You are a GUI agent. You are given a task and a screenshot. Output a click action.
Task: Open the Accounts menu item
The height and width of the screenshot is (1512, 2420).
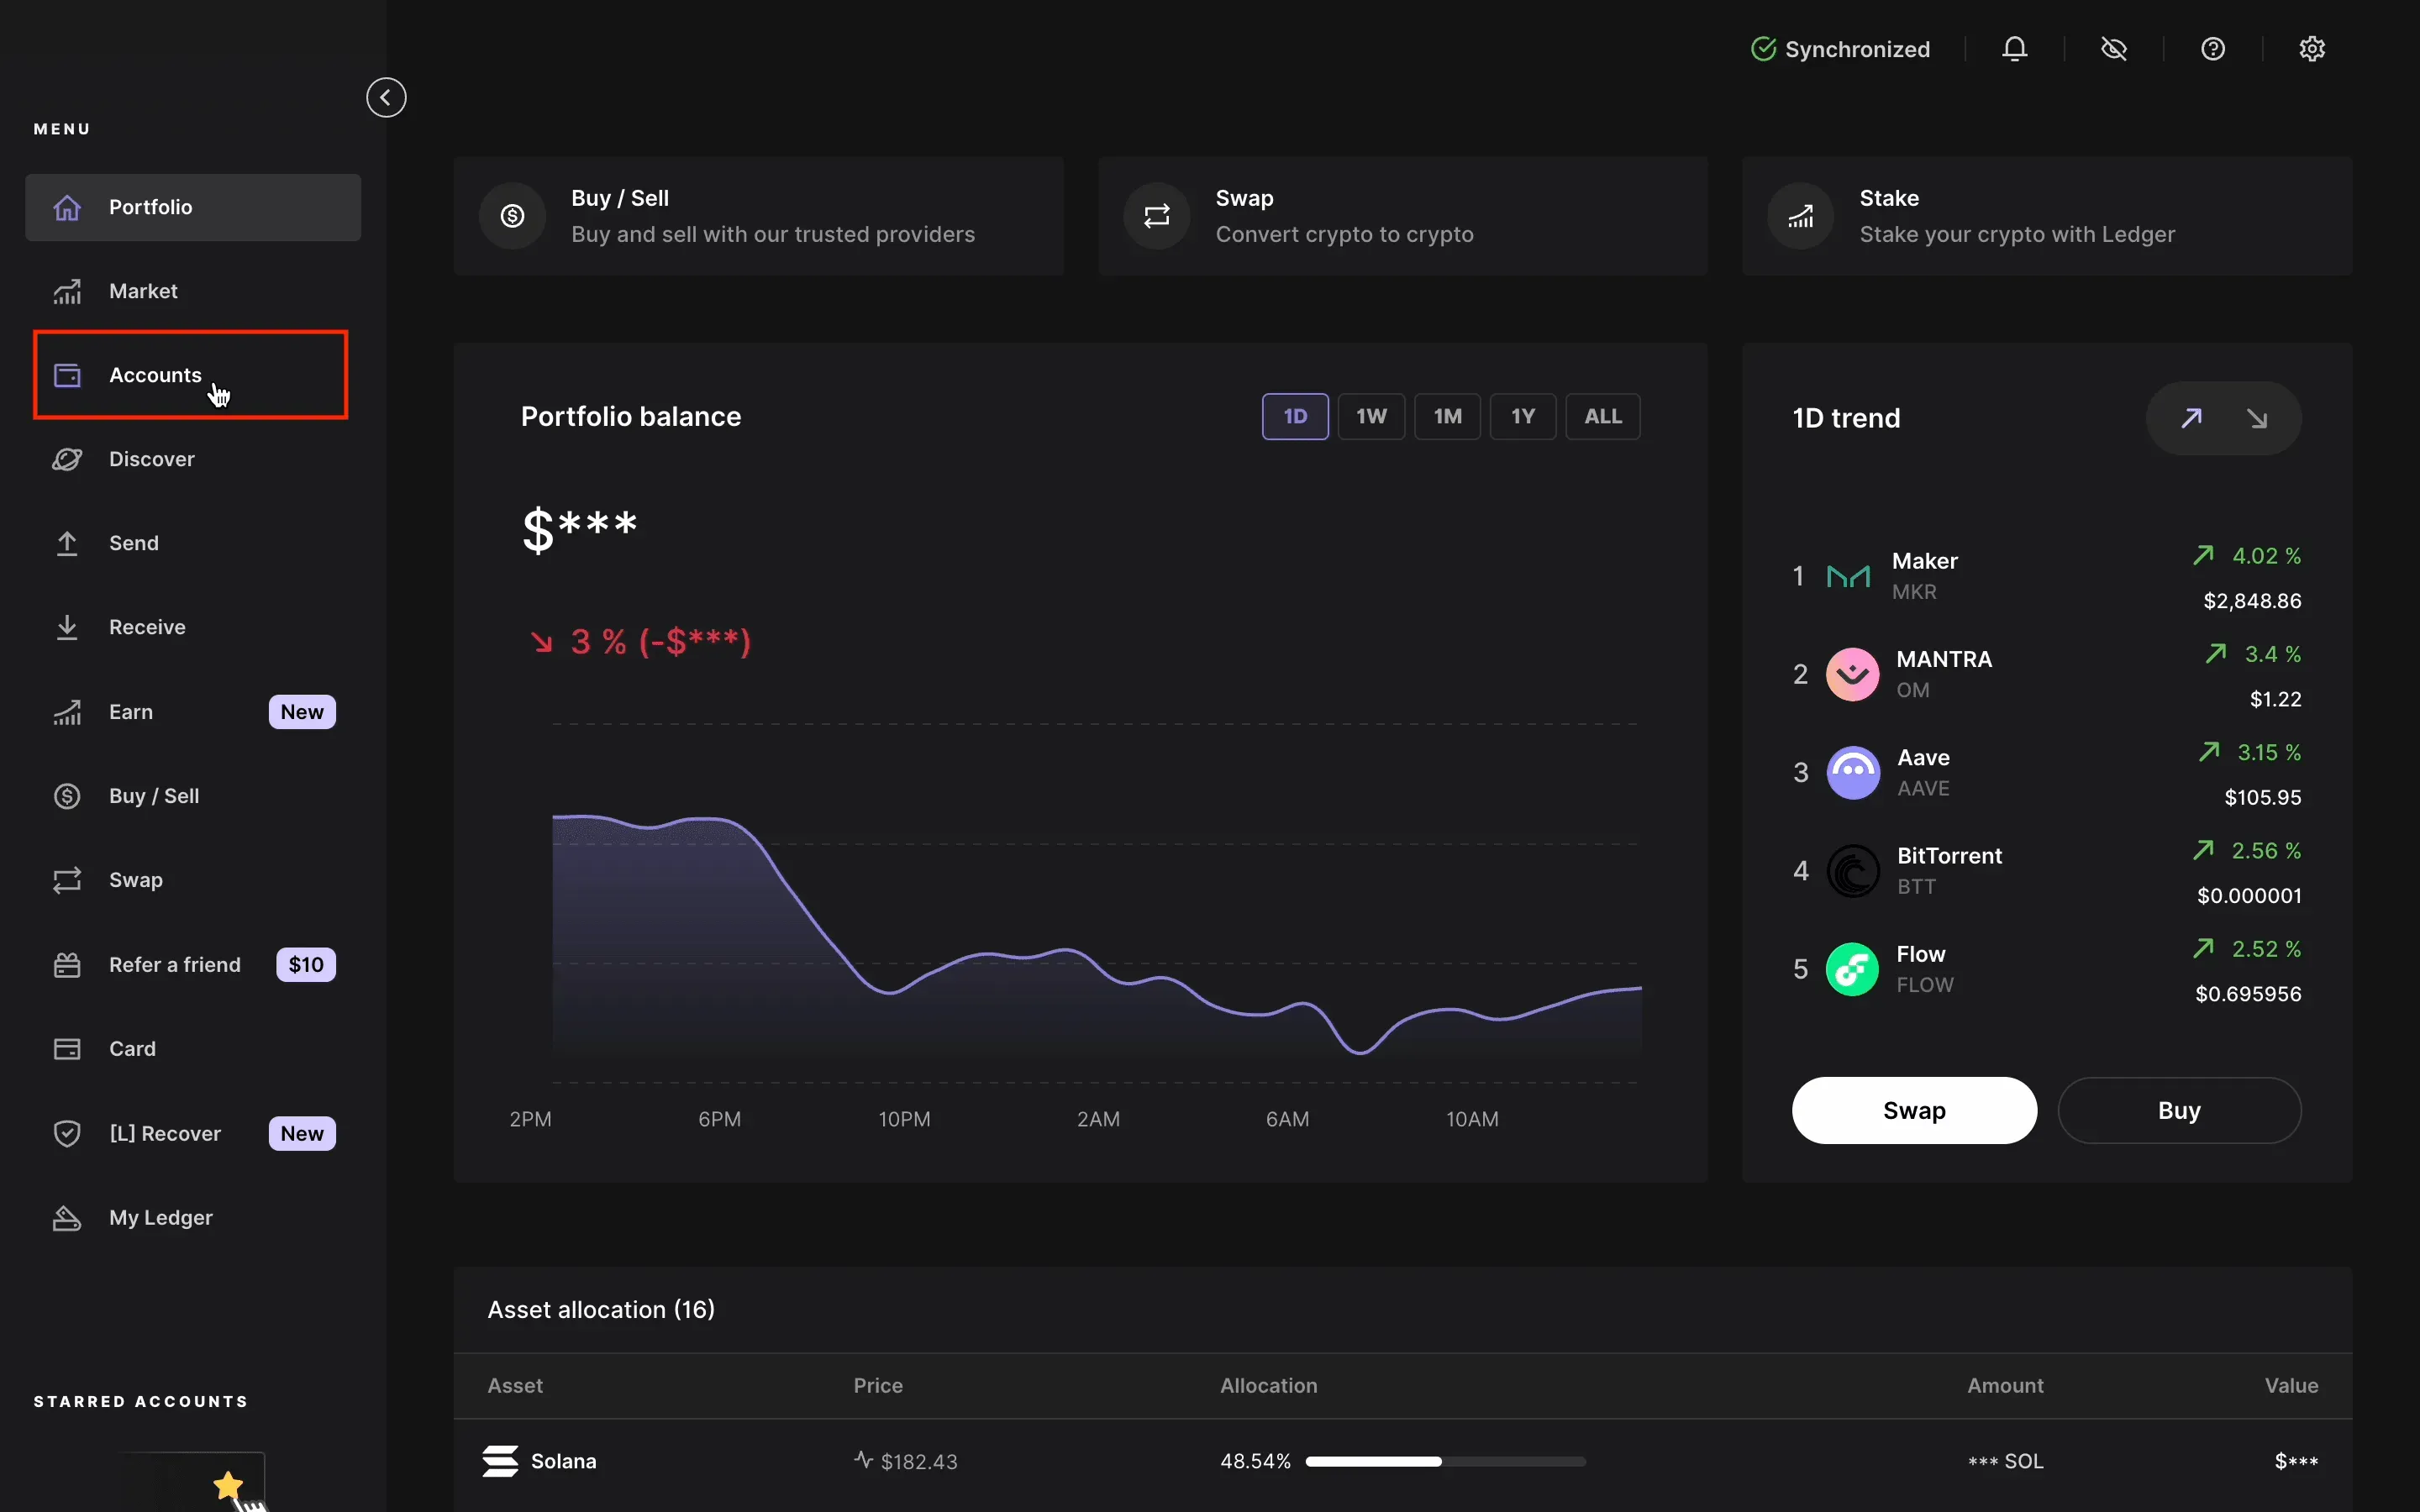pos(193,375)
